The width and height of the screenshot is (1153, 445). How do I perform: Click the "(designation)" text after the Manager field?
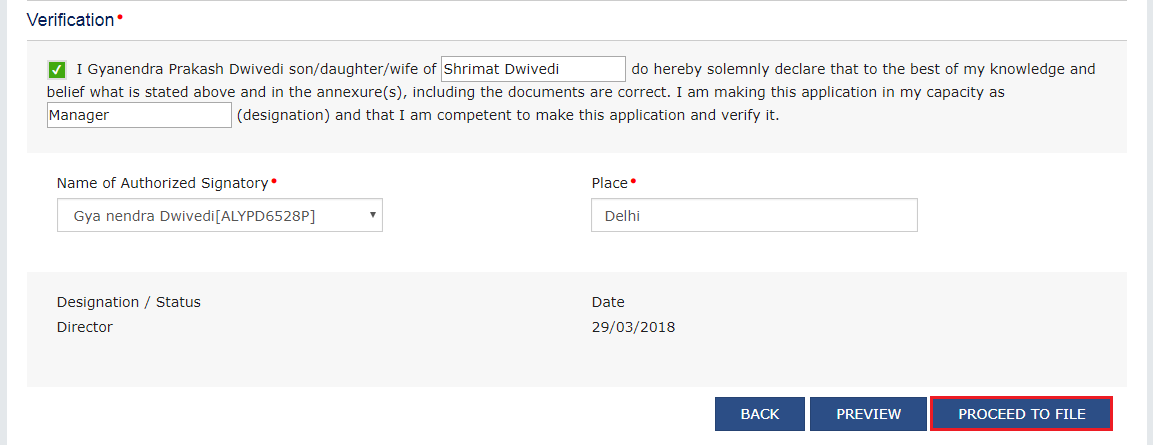click(283, 115)
